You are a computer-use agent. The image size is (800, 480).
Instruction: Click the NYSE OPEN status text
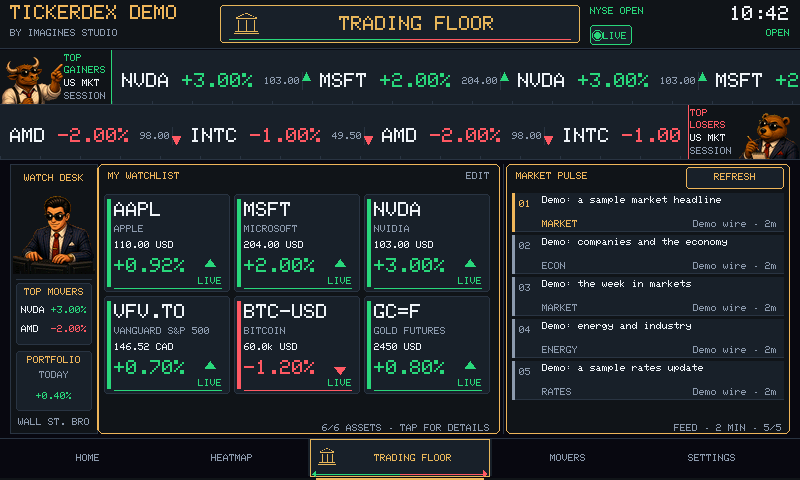pyautogui.click(x=616, y=11)
